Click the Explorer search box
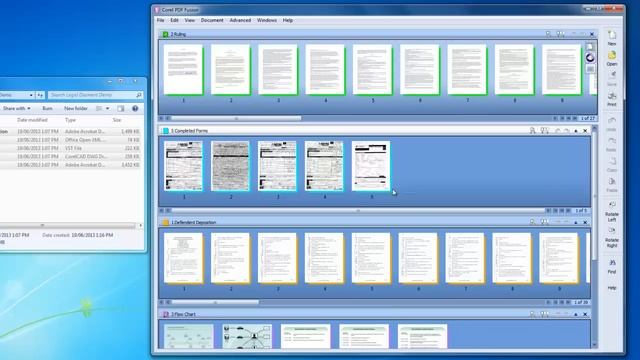Viewport: 640px width, 360px height. click(x=96, y=95)
